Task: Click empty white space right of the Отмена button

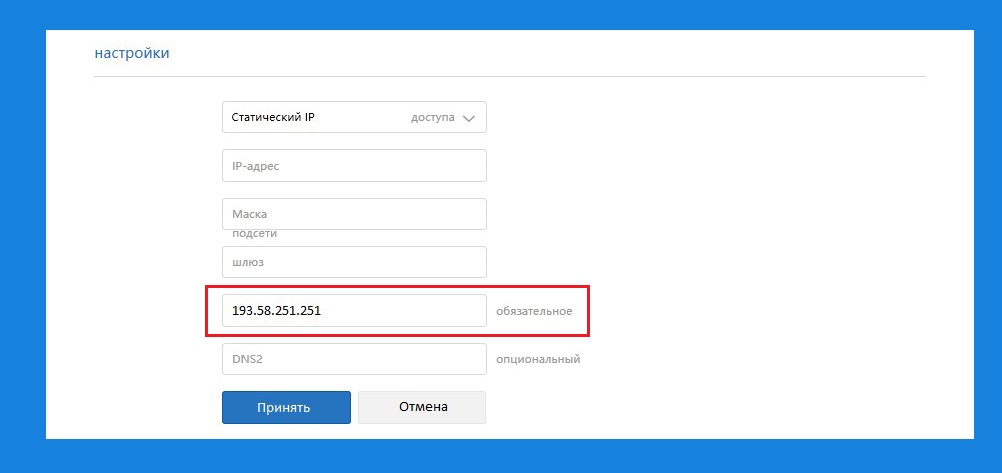Action: pyautogui.click(x=700, y=407)
